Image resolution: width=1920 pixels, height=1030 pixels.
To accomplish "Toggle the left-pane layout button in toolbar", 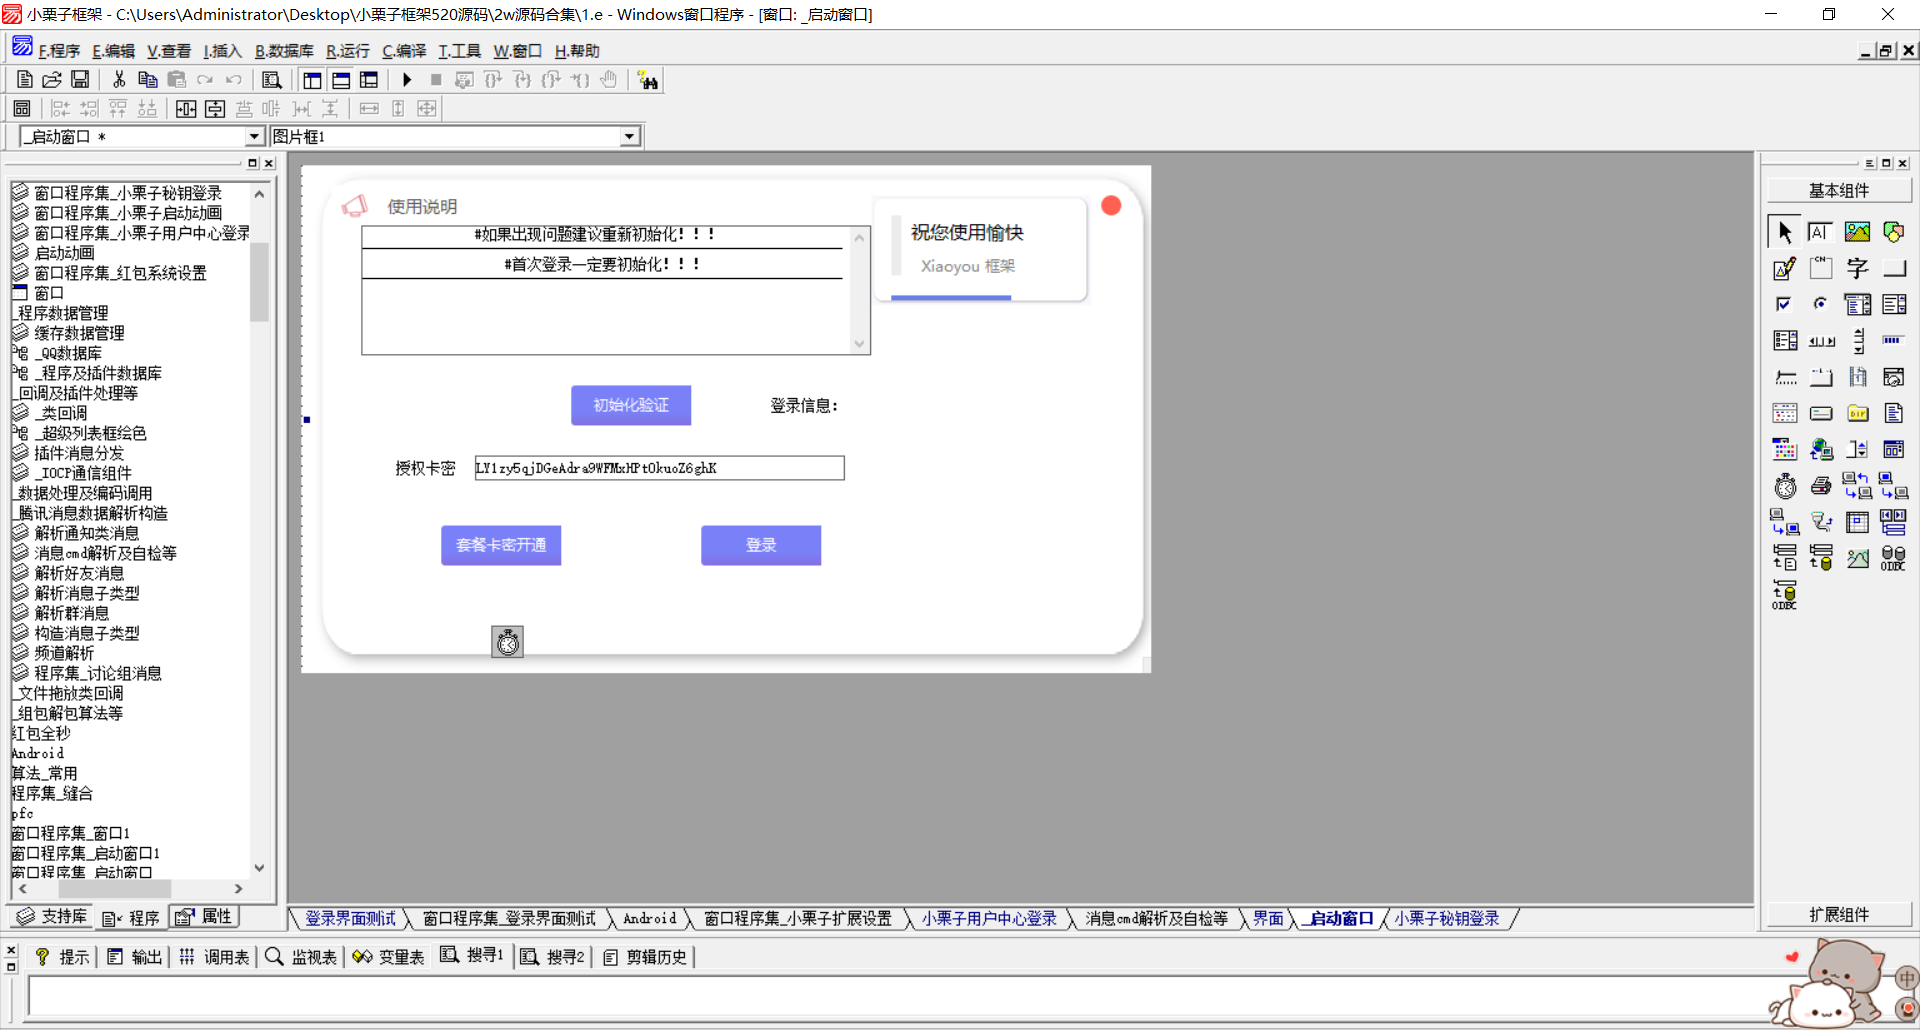I will (x=312, y=80).
